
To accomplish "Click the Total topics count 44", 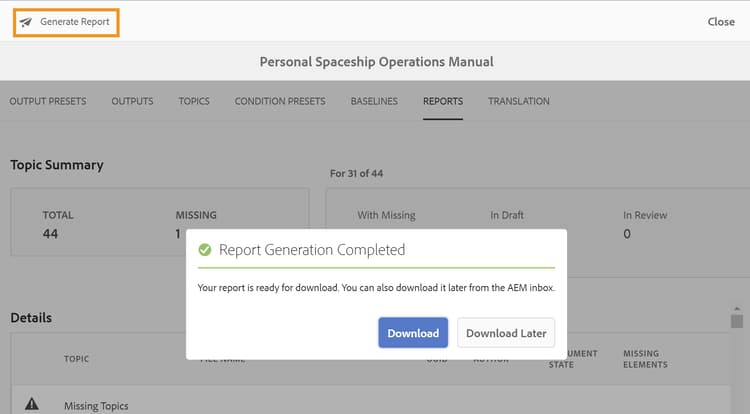I will coord(50,234).
